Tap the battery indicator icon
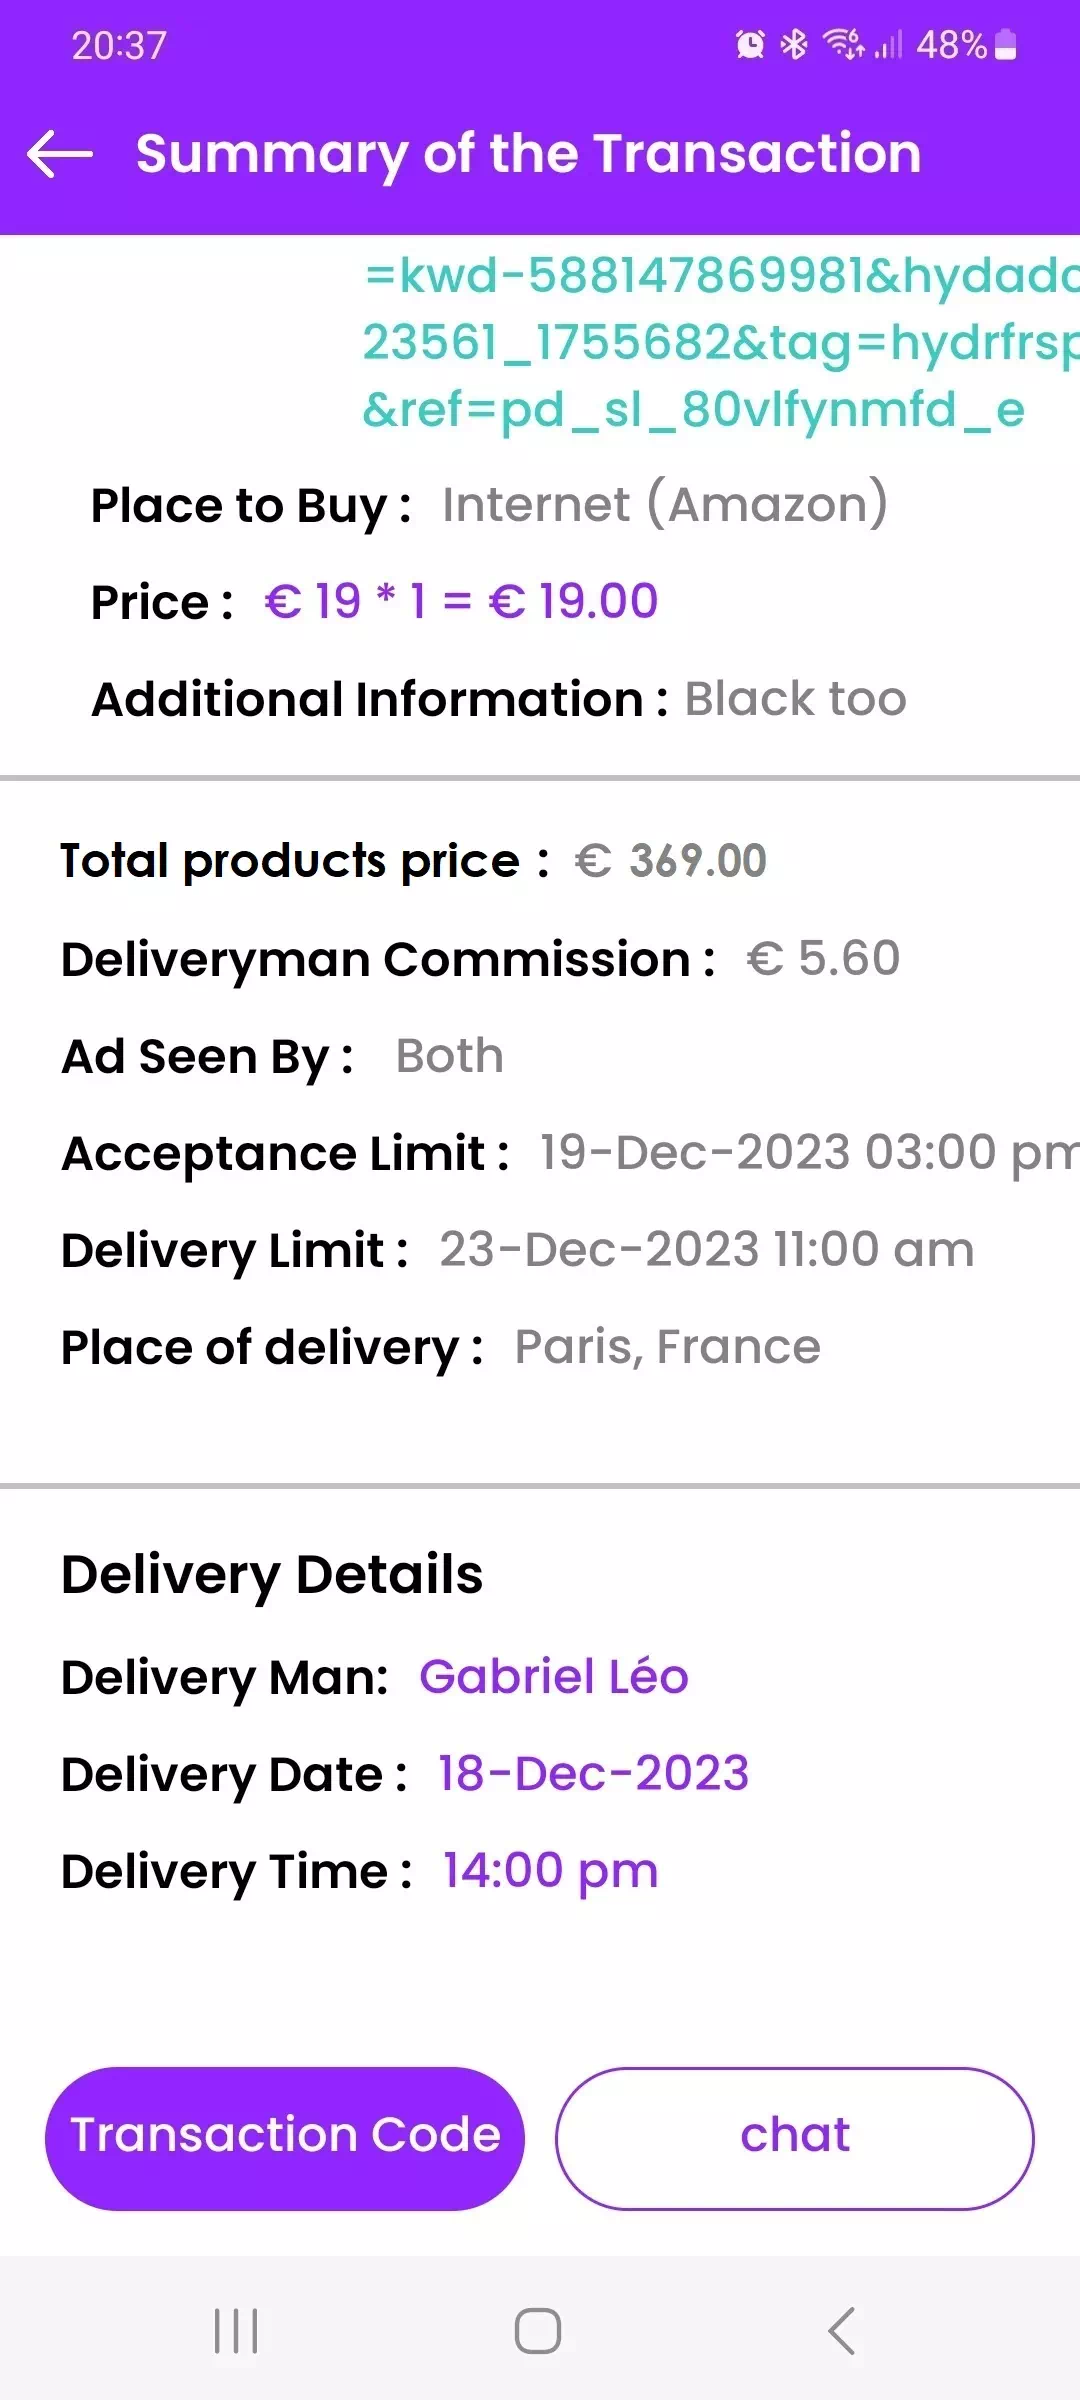This screenshot has width=1080, height=2400. coord(1007,45)
